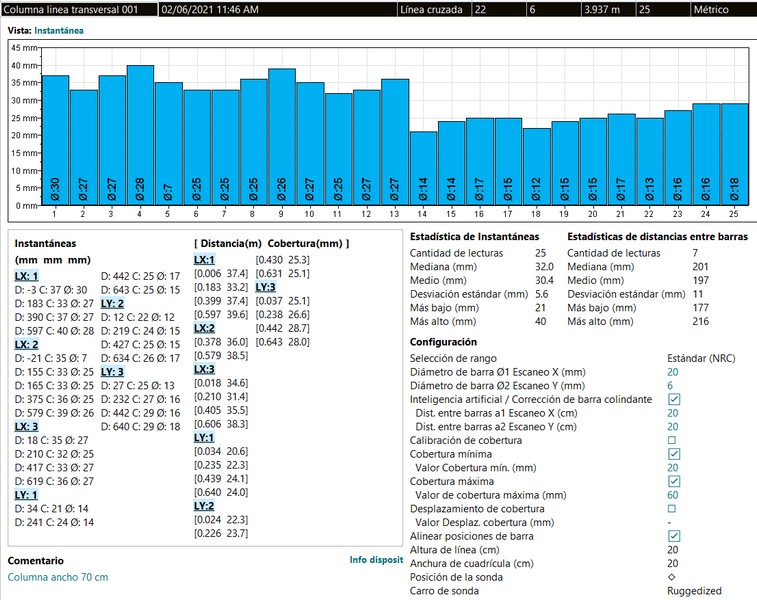Click the Posición de la sonda diamond icon
Screen dimensions: 757x600
click(x=672, y=577)
